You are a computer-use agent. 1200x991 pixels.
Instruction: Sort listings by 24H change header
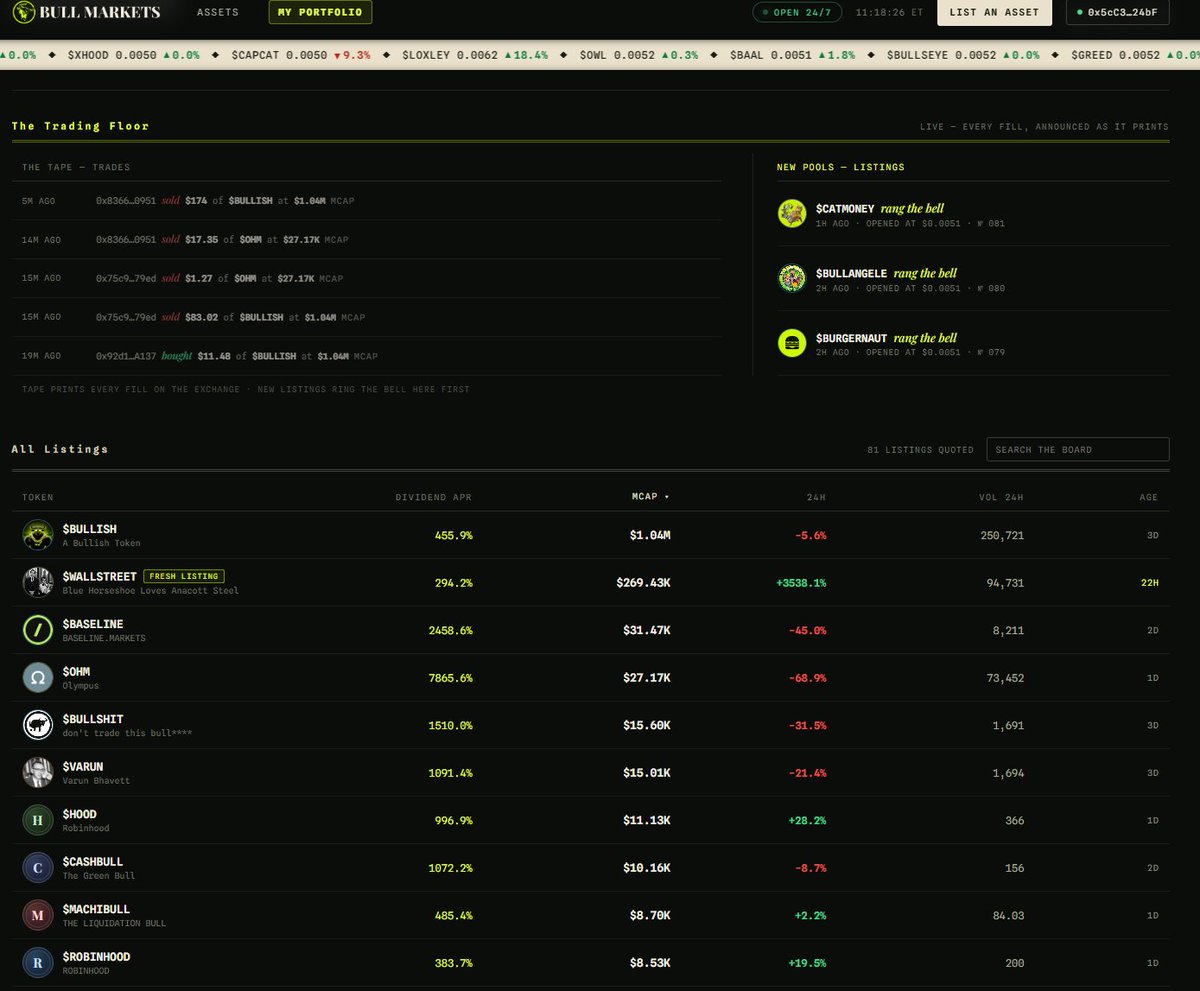pos(817,497)
